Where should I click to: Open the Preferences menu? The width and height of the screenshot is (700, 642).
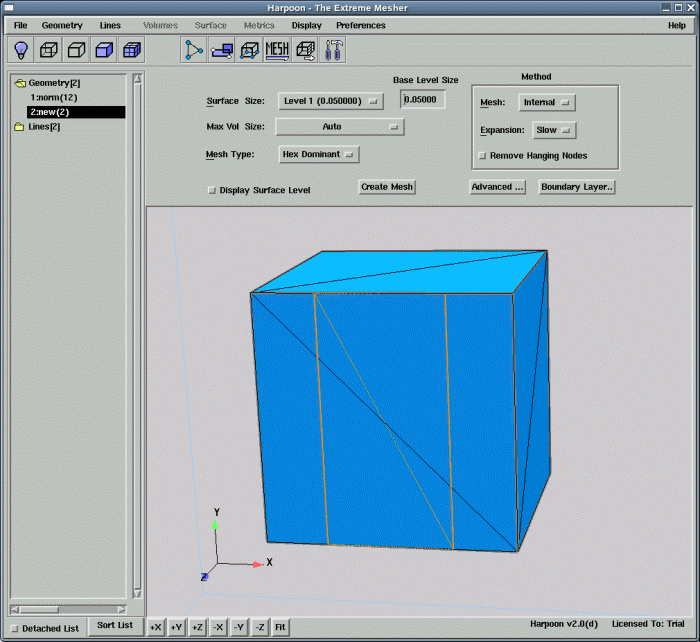(x=361, y=25)
